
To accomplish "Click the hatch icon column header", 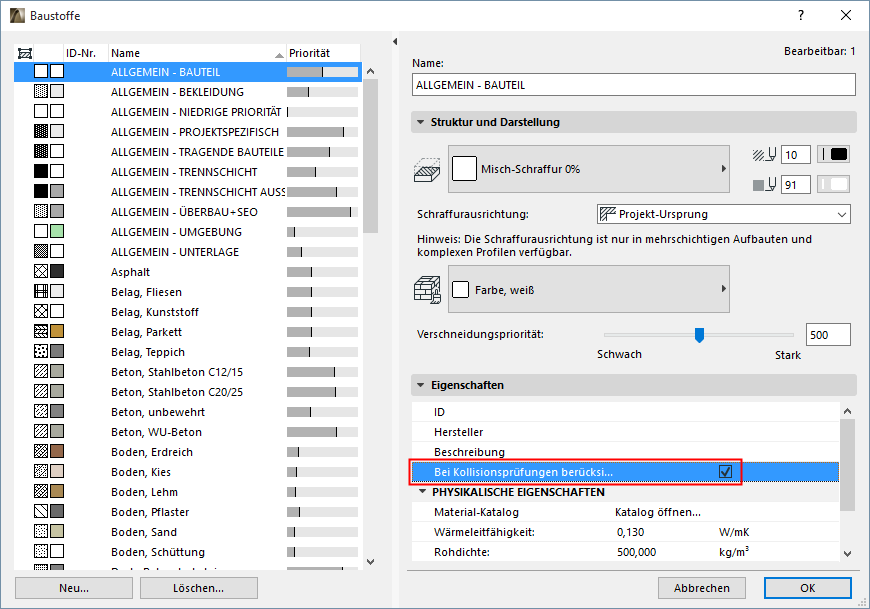I will [25, 53].
